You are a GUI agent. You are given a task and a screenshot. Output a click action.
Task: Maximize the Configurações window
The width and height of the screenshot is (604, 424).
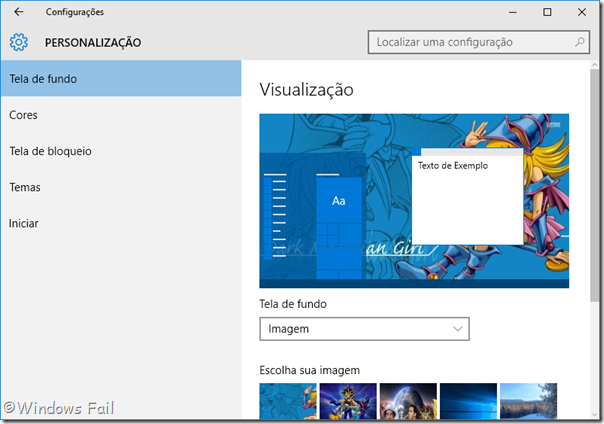547,12
